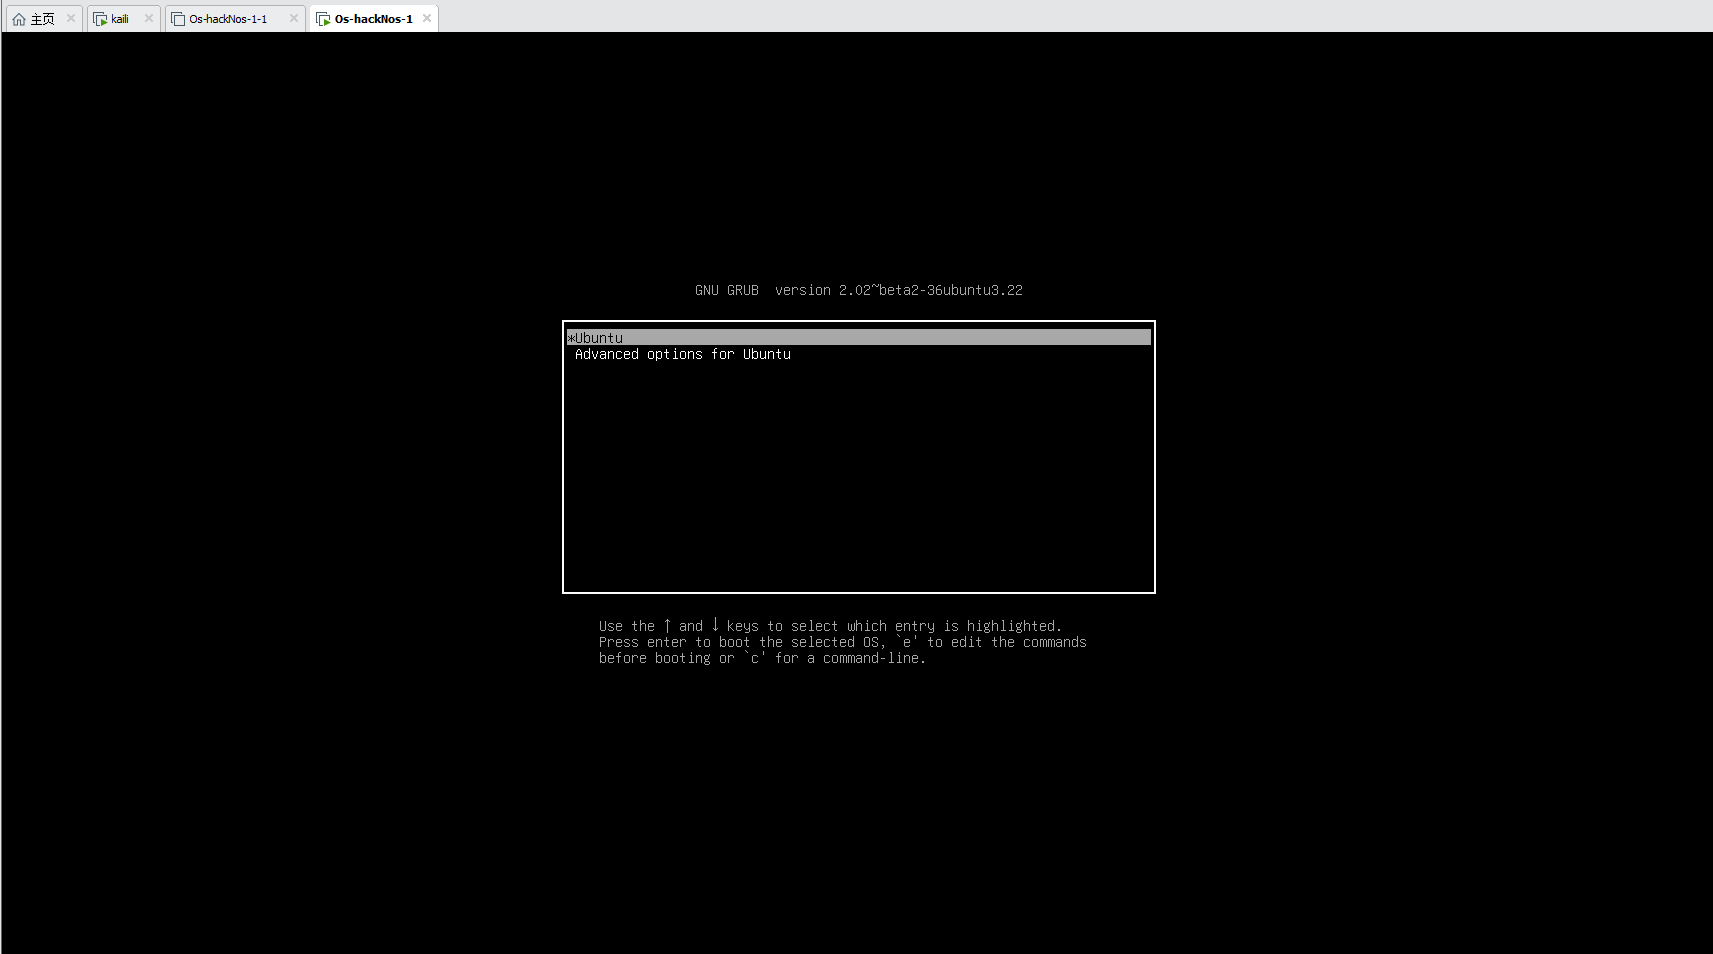Click the running VM icon on kaili tab

click(100, 19)
